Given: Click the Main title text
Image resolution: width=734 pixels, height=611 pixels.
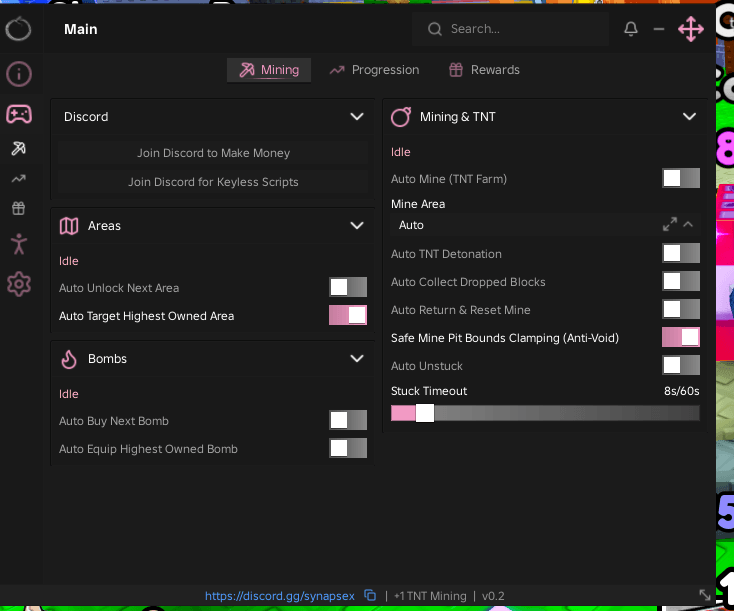Looking at the screenshot, I should click(81, 29).
